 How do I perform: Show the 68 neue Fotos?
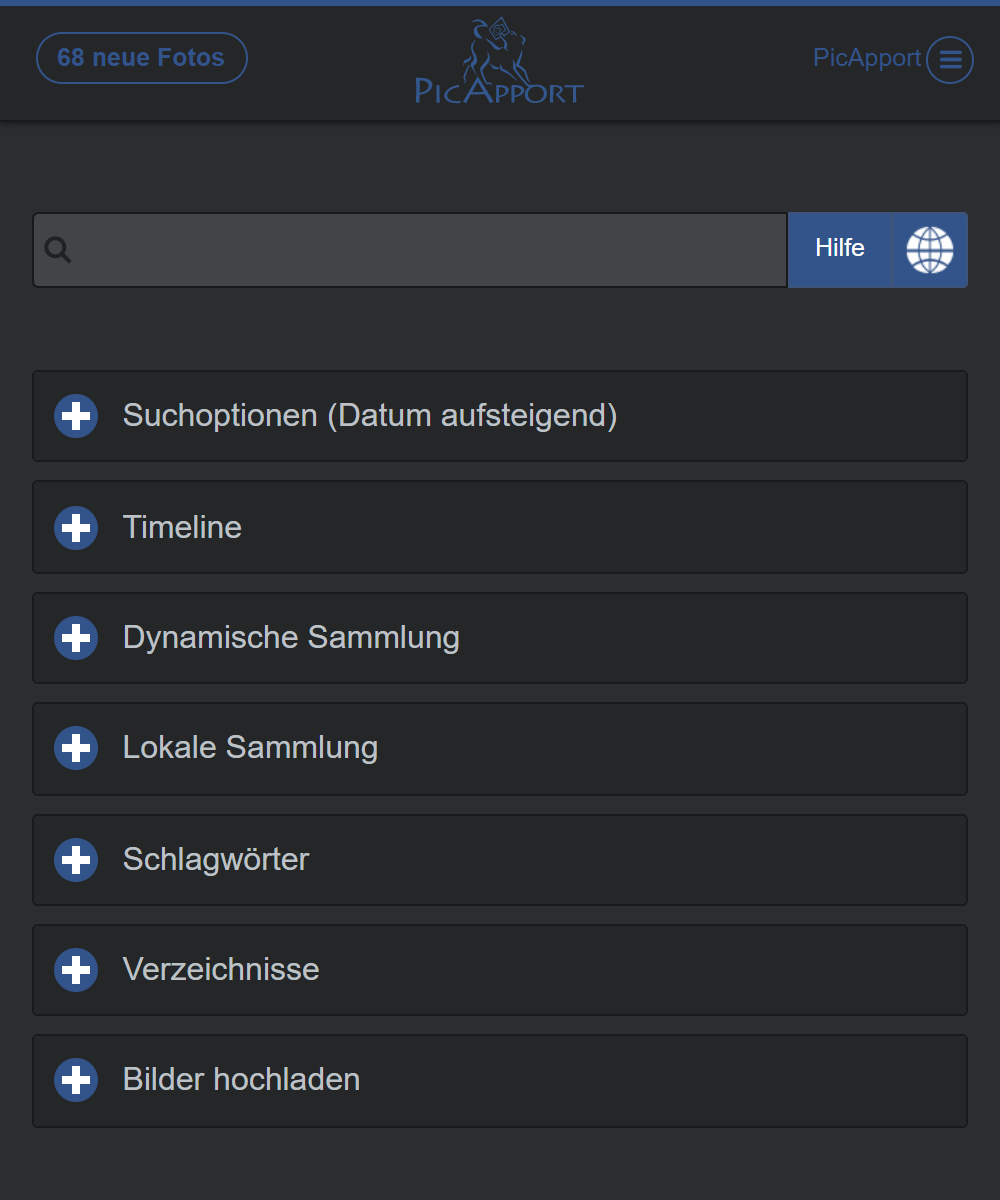click(141, 58)
